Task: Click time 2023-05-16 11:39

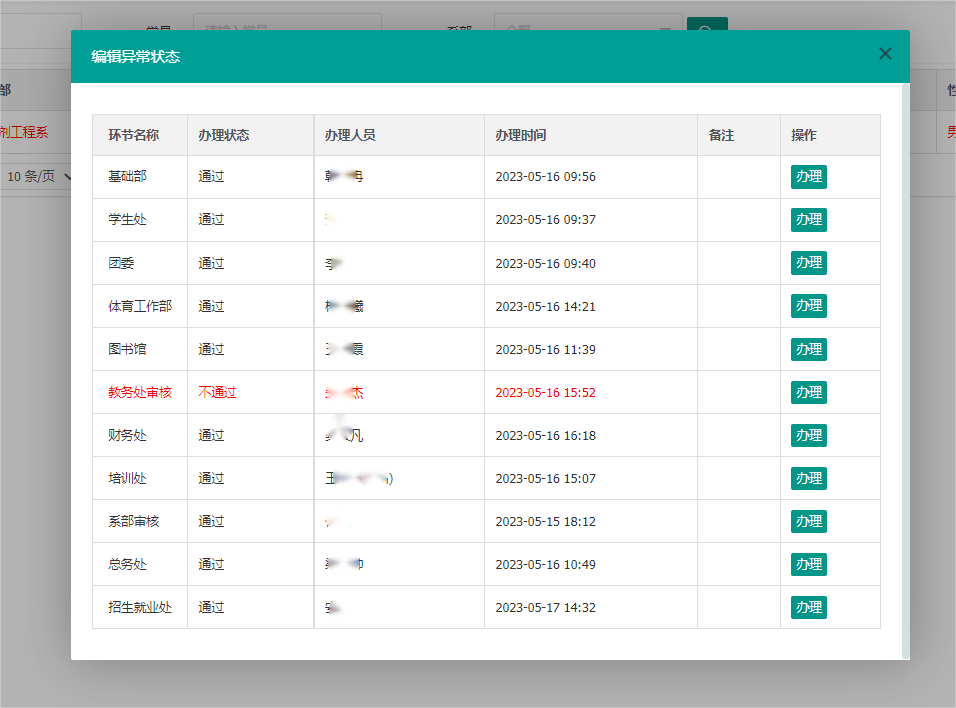Action: click(545, 349)
